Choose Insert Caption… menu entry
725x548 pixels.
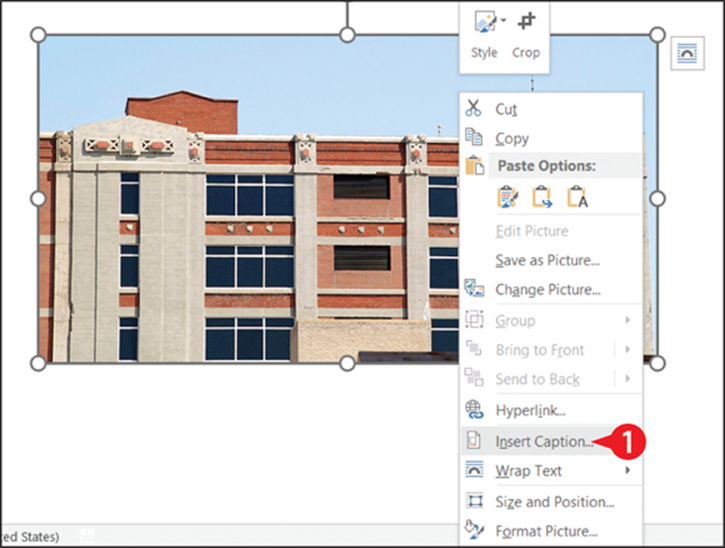551,441
